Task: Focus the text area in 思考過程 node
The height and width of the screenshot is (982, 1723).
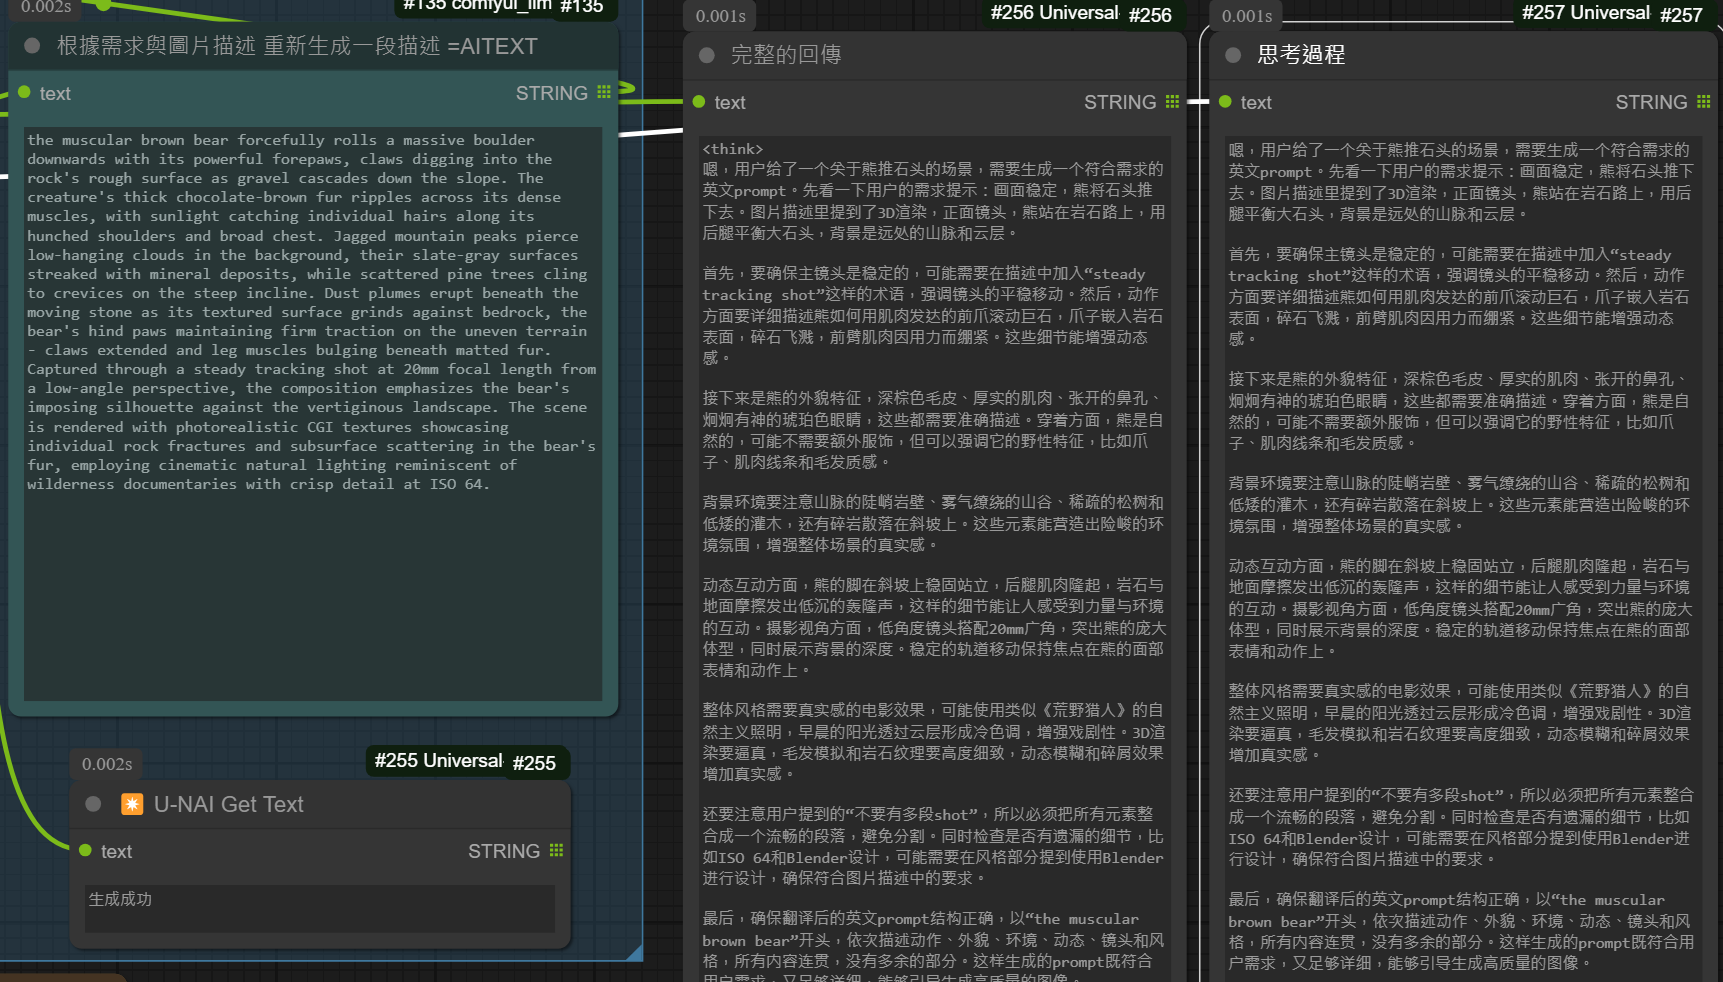Action: 1463,558
